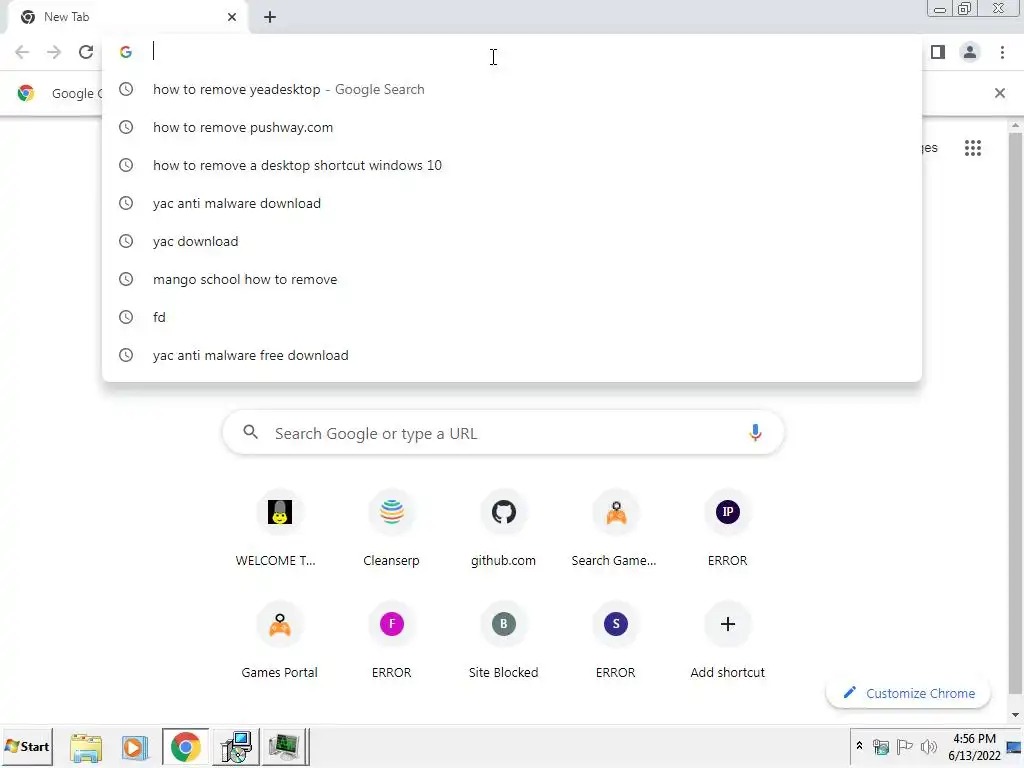Click the forward navigation arrow
The width and height of the screenshot is (1024, 768).
pos(54,52)
